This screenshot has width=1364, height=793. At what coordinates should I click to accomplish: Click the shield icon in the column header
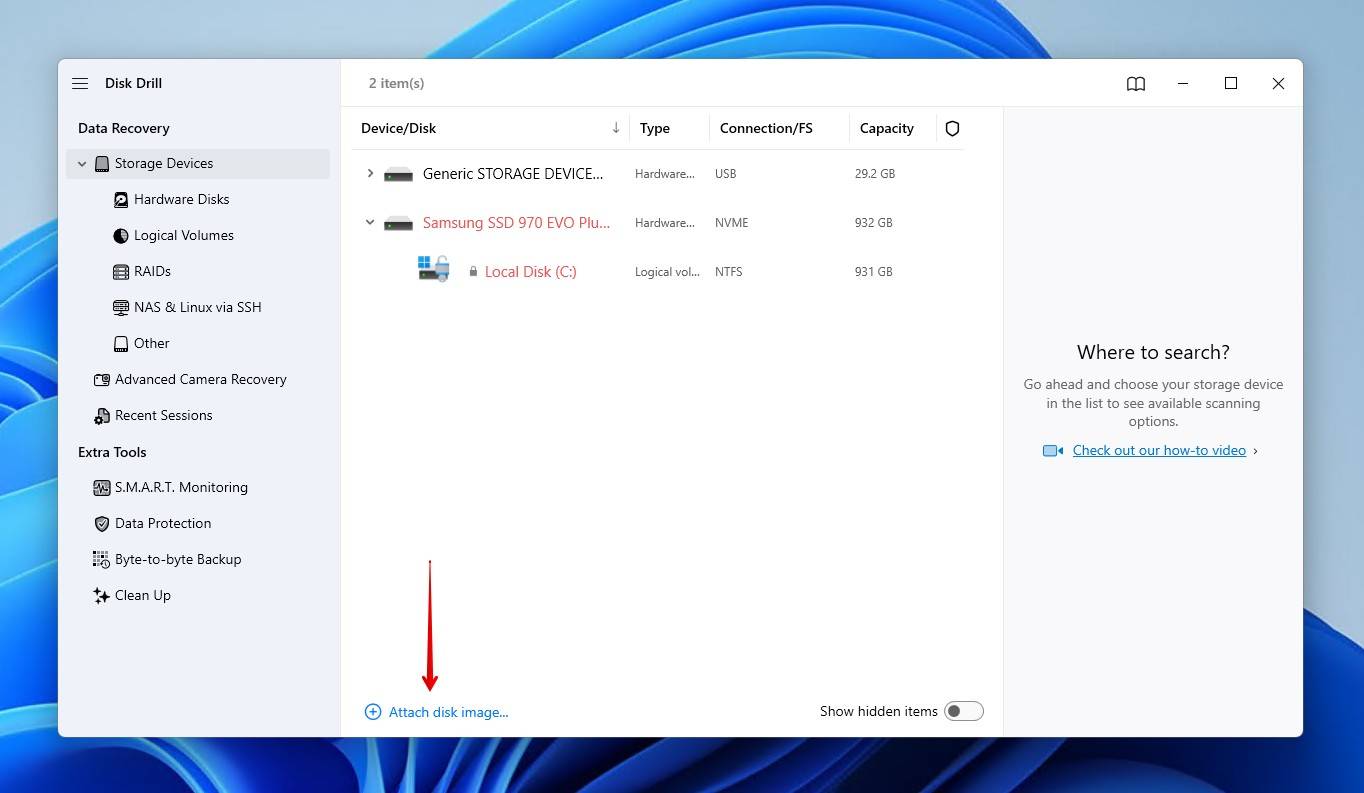tap(951, 128)
